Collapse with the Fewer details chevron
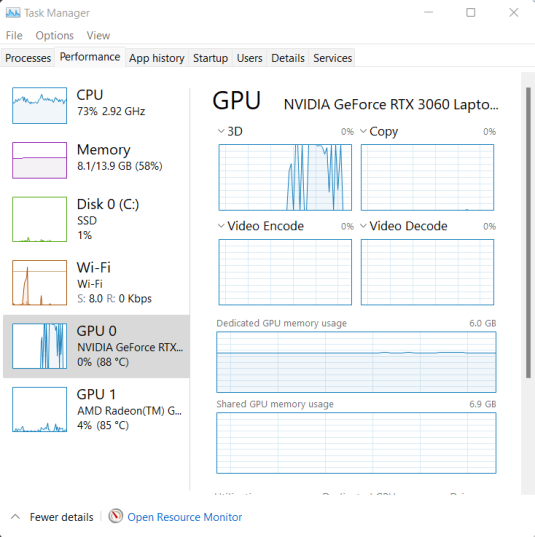Image resolution: width=535 pixels, height=537 pixels. tap(15, 517)
